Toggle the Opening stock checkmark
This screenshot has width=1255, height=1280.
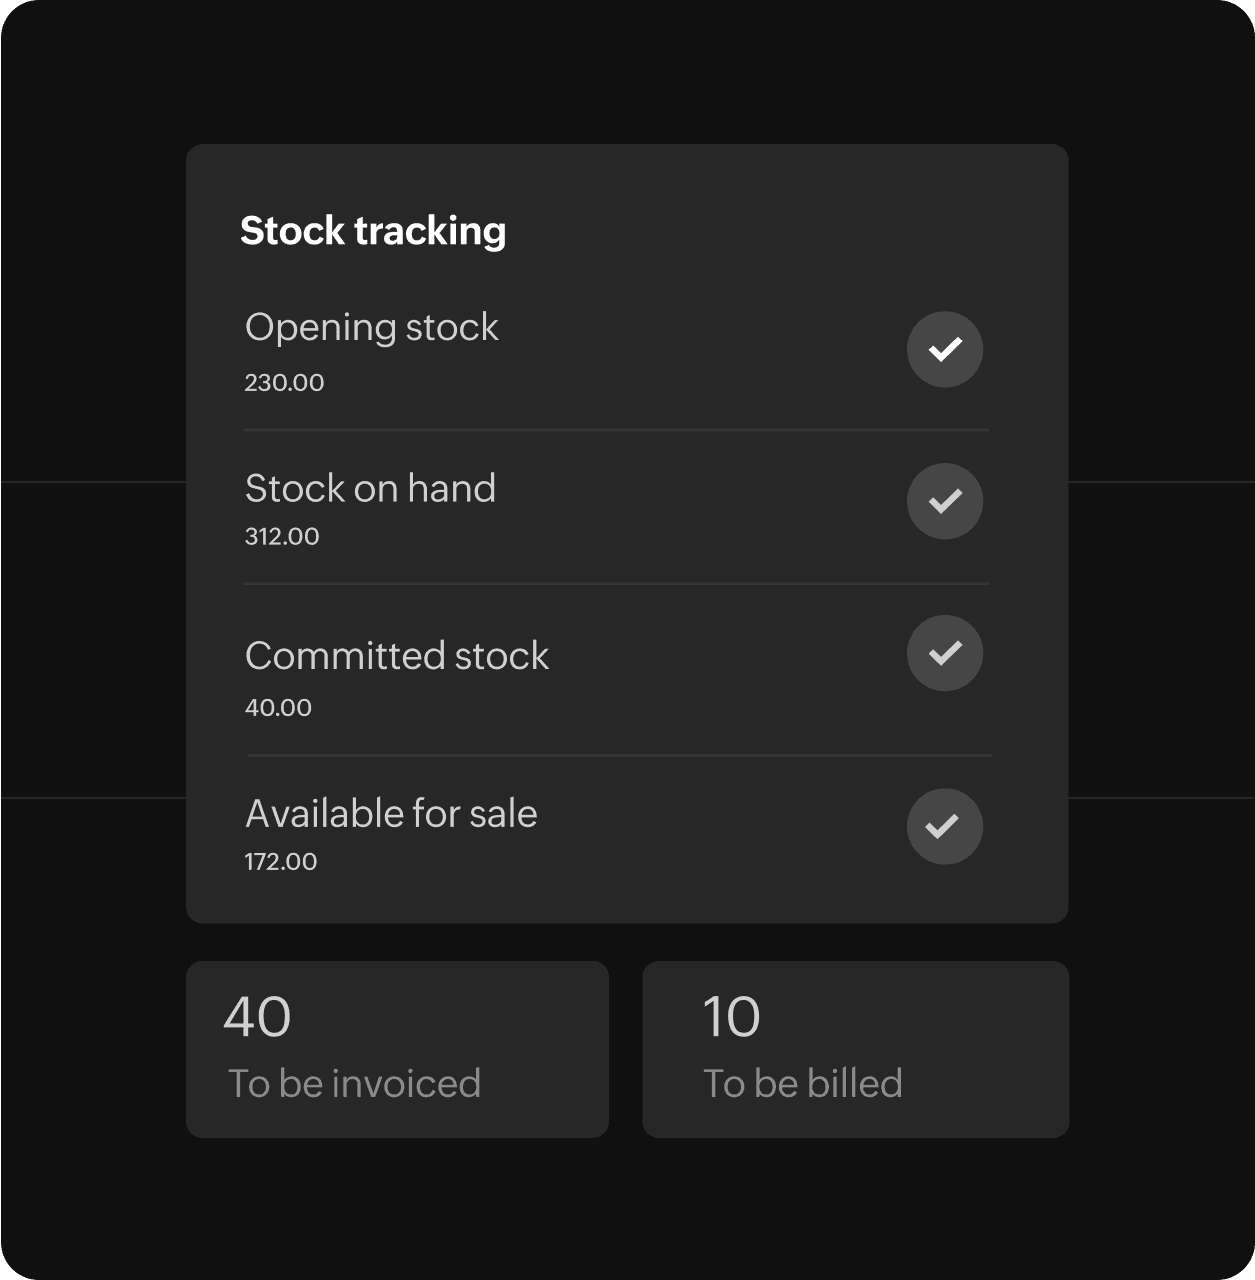pos(944,349)
